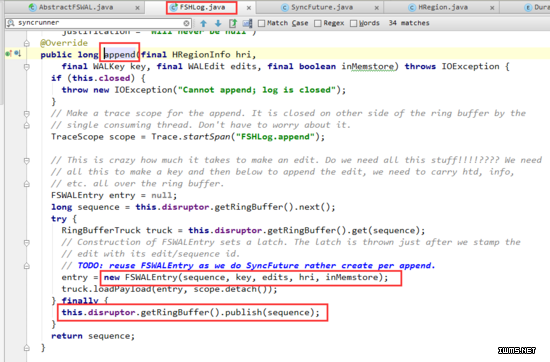Click the "new FSWALEntry(" constructor call
The image size is (550, 362).
[x=143, y=277]
